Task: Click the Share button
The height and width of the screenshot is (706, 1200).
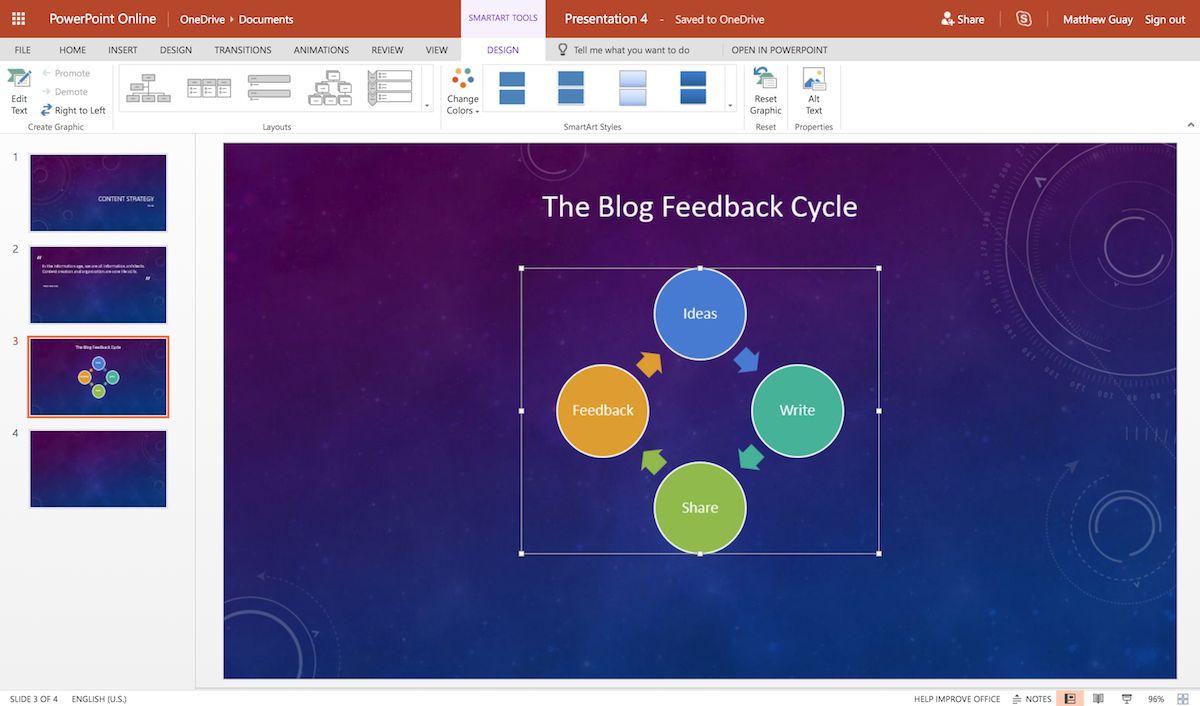Action: pos(962,19)
